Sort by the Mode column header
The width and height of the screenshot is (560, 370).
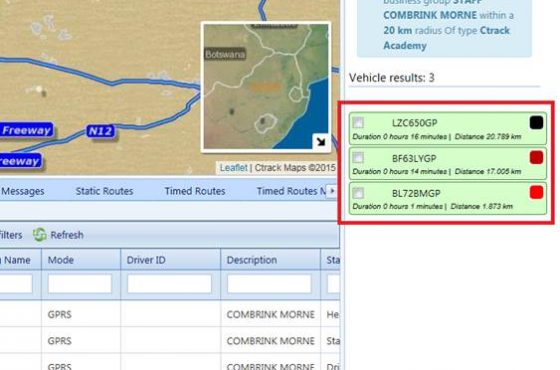coord(81,260)
